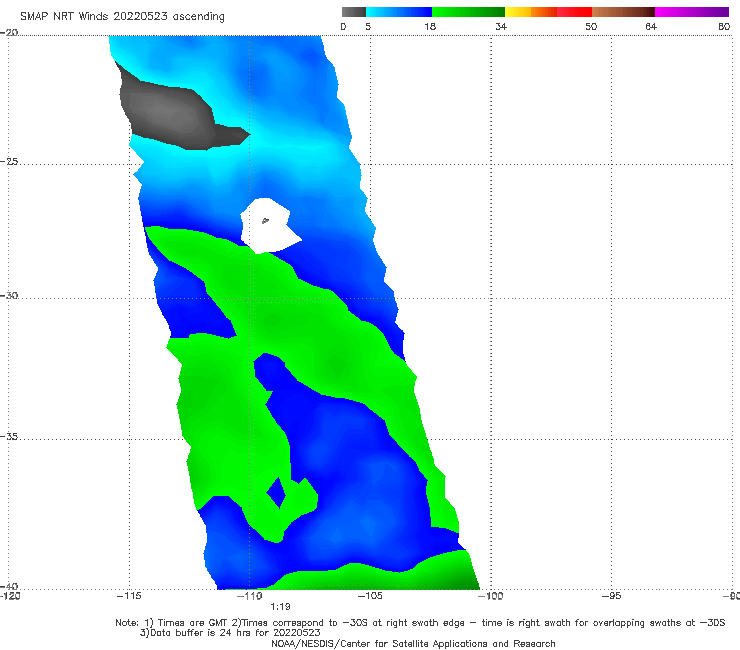Click the title 'SMAP NRT Winds 20220523 ascending'
This screenshot has width=740, height=650.
pyautogui.click(x=122, y=16)
